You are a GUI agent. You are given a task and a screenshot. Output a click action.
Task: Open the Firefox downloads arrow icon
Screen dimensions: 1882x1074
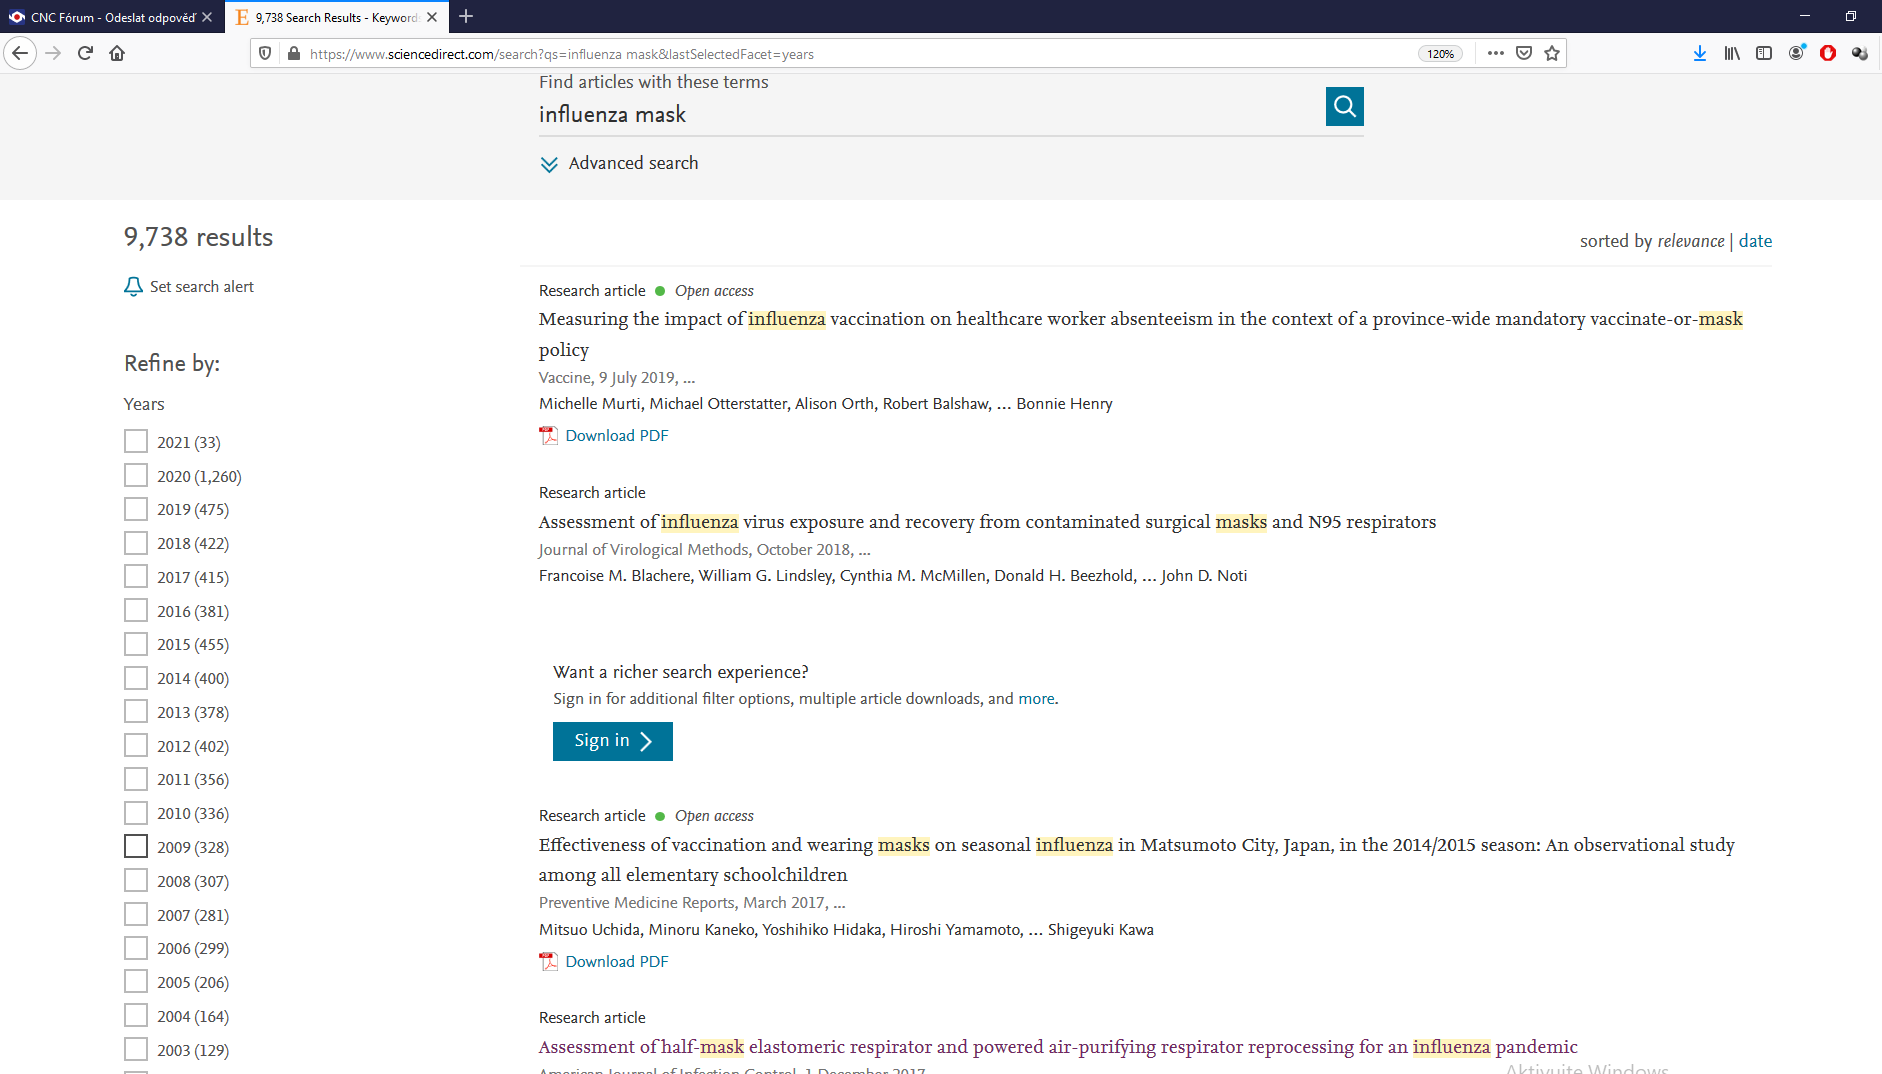[x=1699, y=54]
